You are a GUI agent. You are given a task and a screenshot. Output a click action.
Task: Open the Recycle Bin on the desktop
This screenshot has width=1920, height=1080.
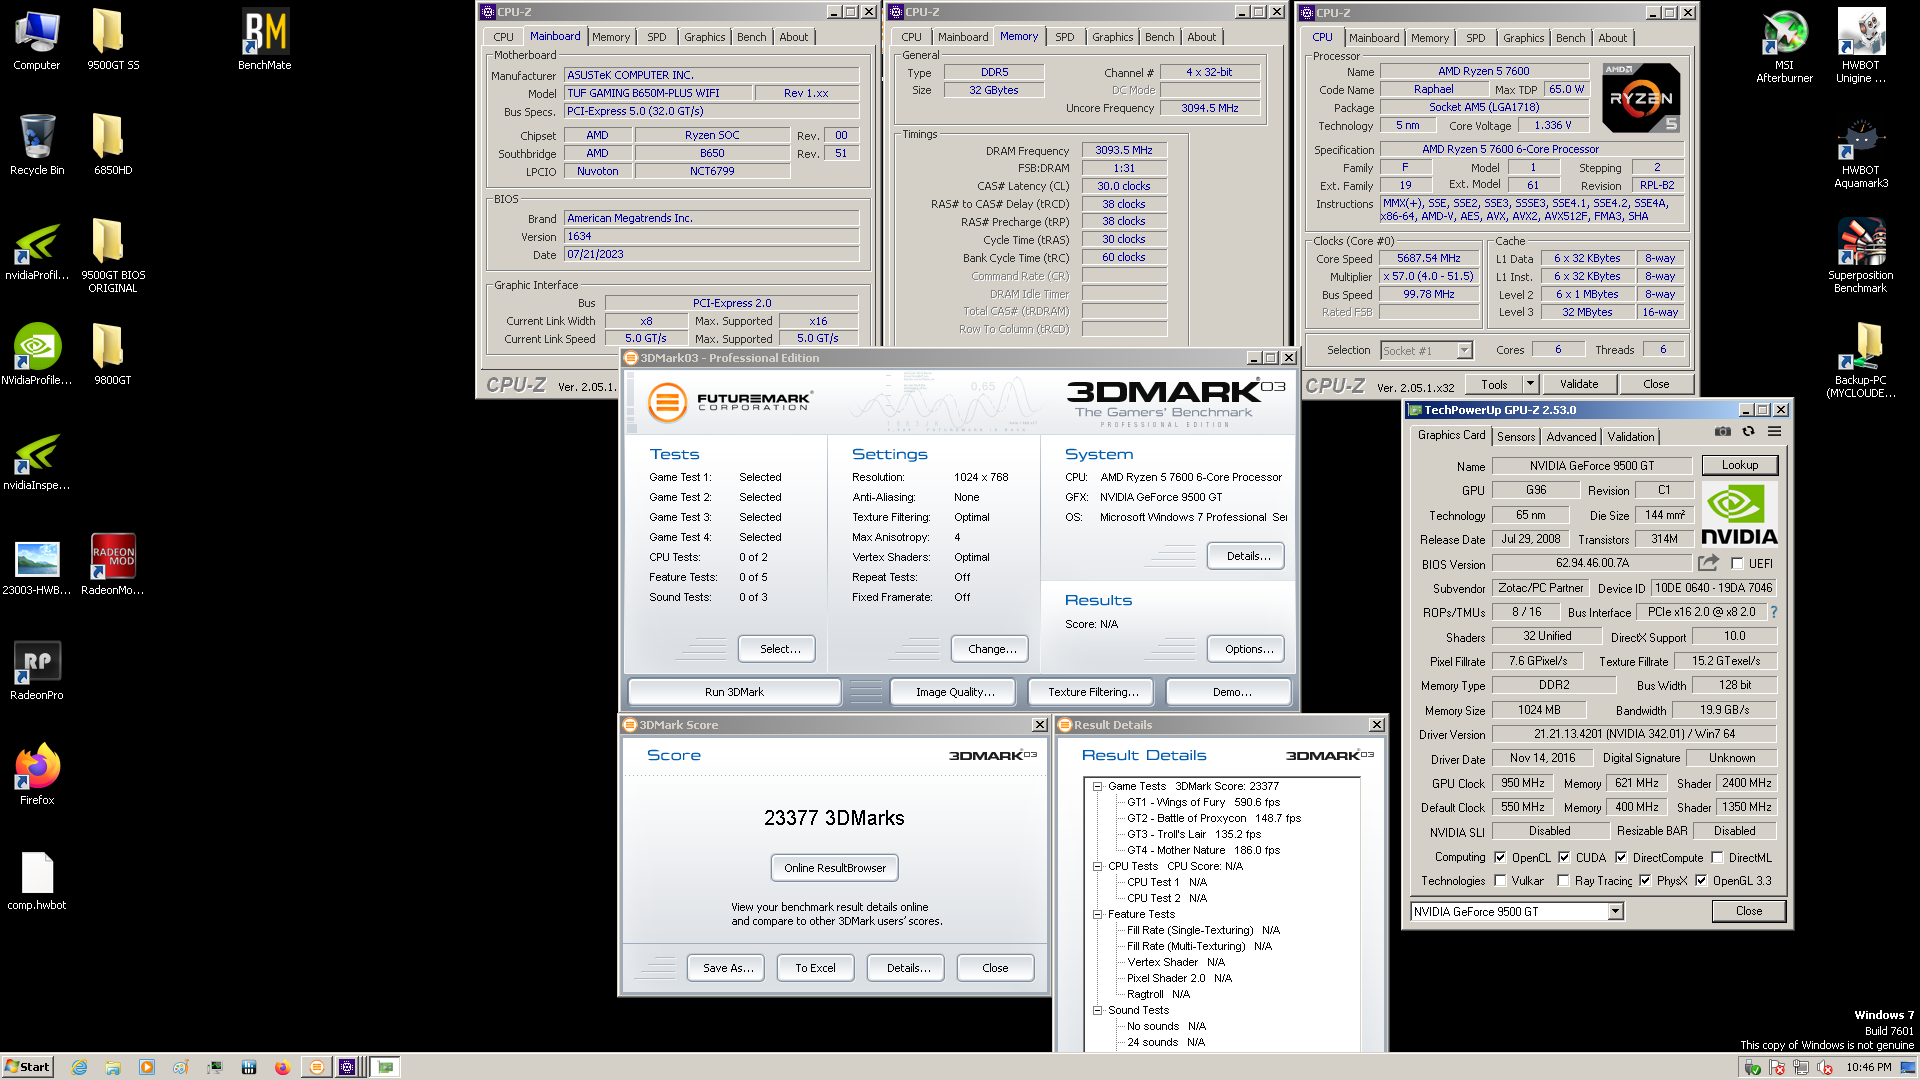[37, 144]
